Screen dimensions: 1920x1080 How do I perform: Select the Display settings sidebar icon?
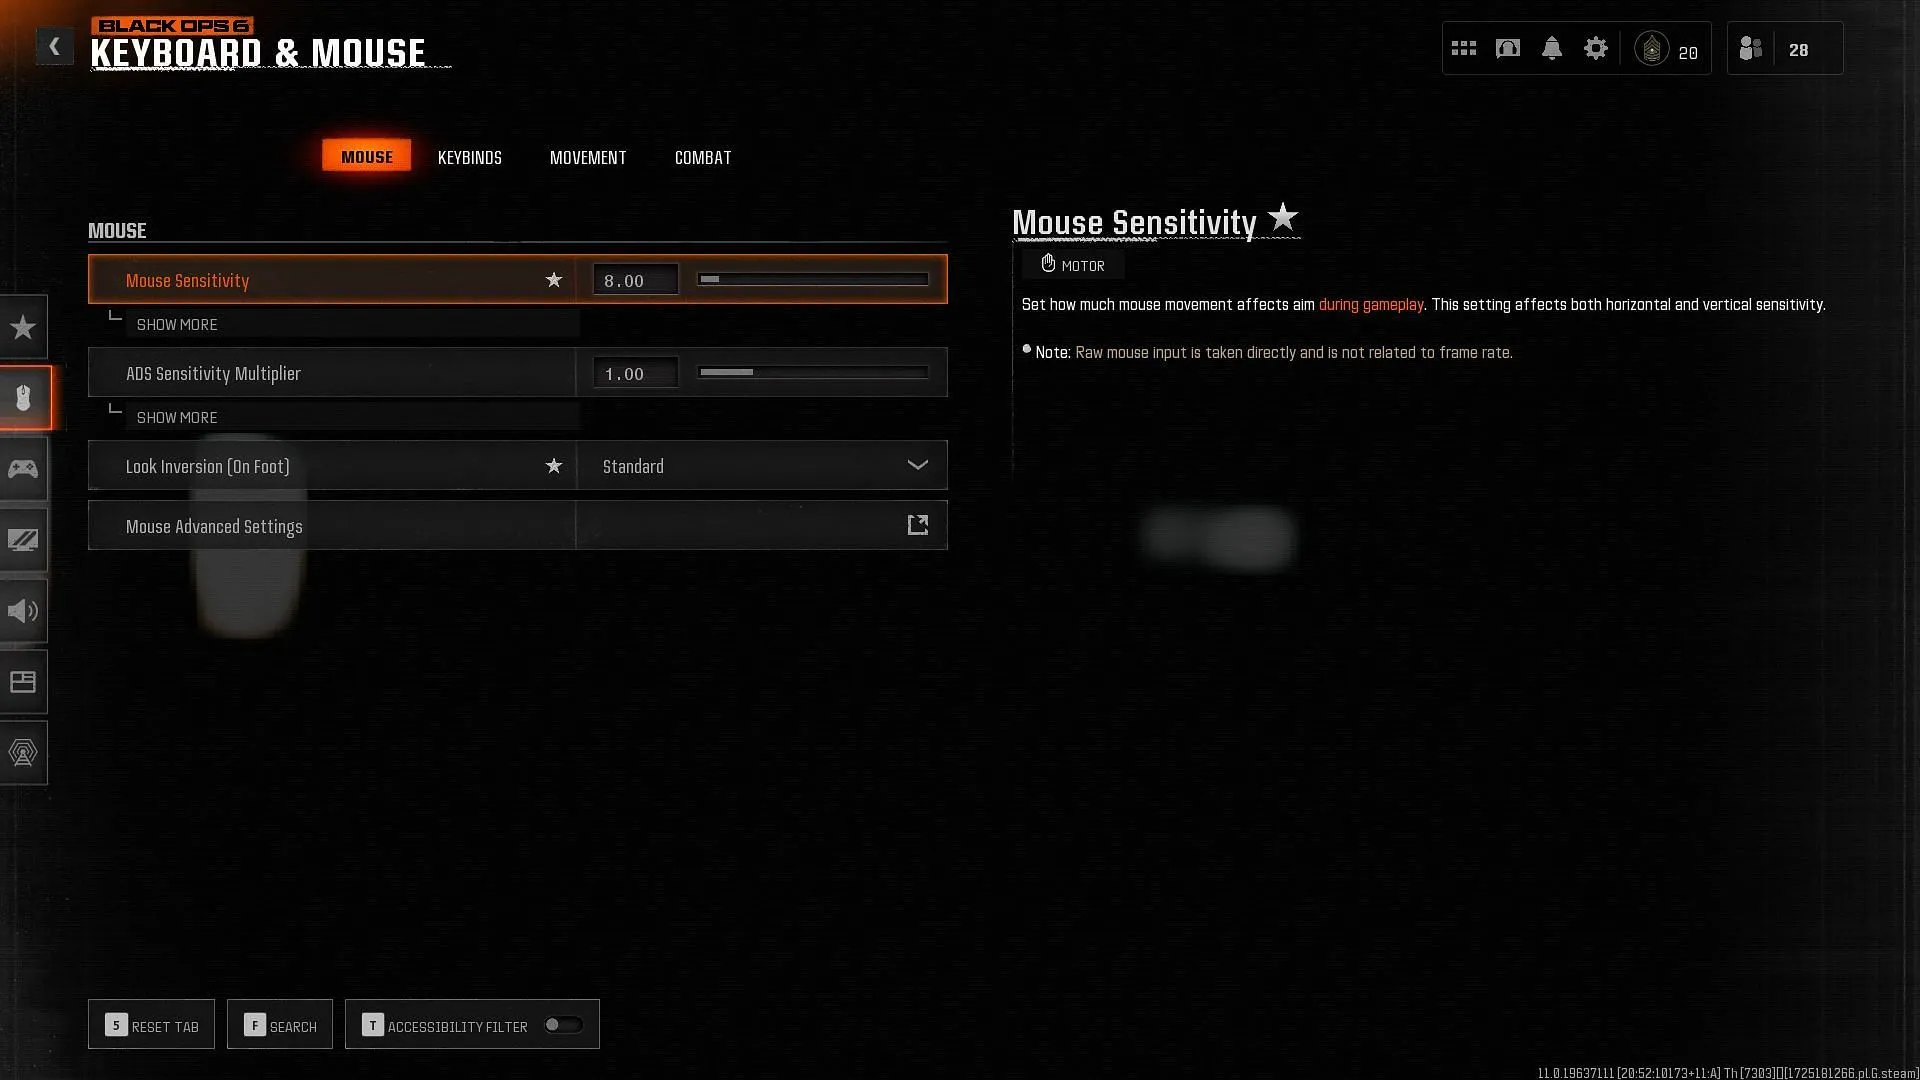pos(24,539)
